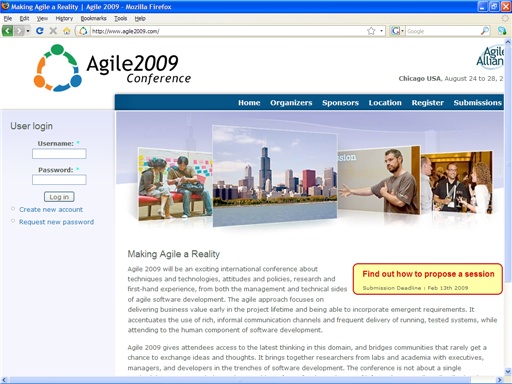The image size is (512, 384).
Task: Open the Bookmarks menu
Action: [x=93, y=18]
